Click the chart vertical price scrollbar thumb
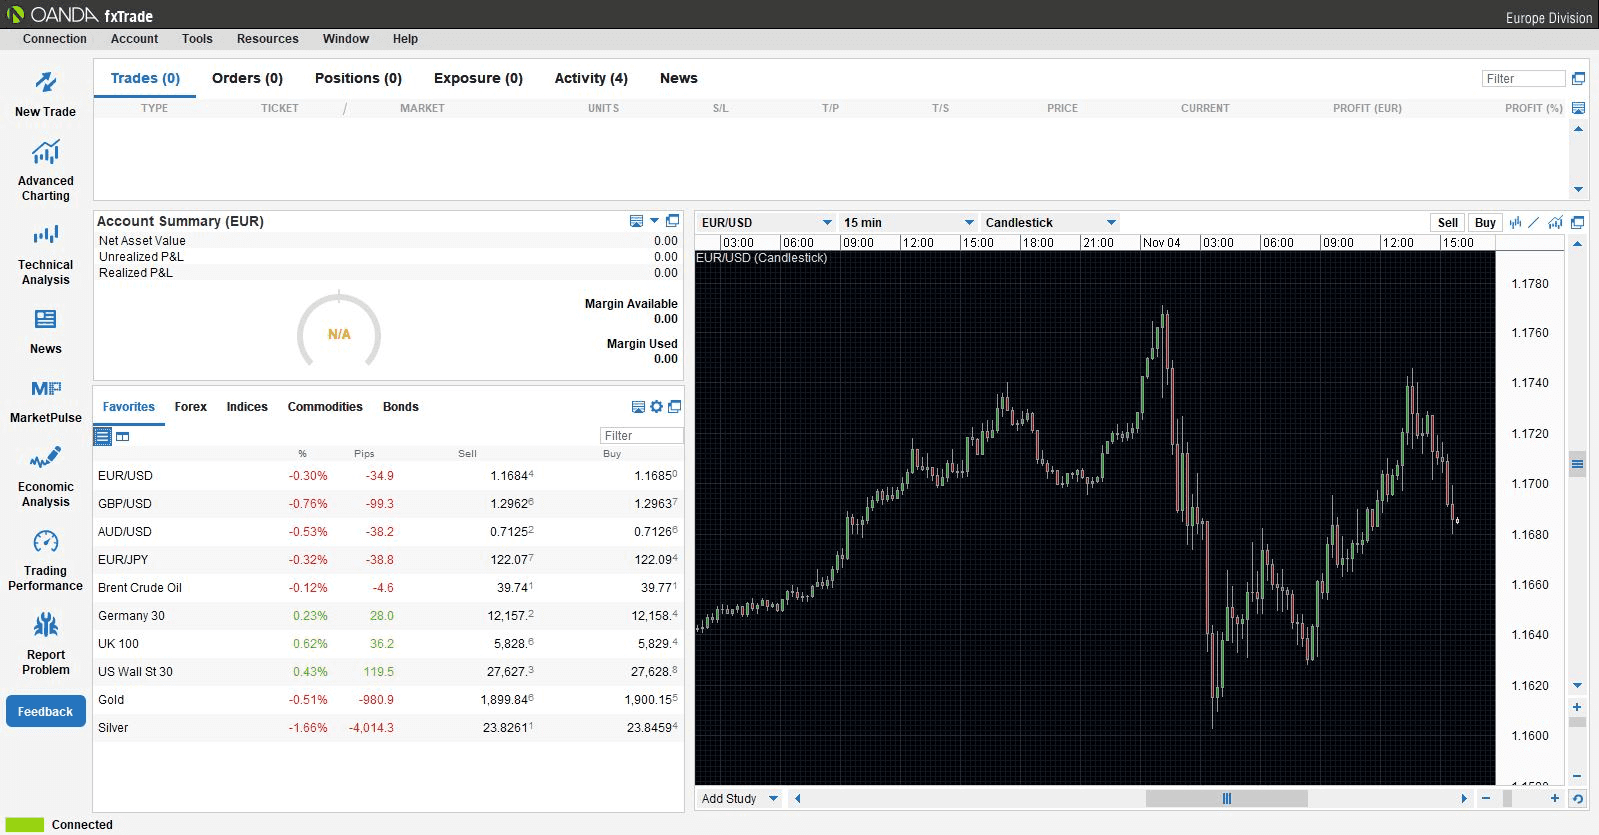 click(1577, 464)
